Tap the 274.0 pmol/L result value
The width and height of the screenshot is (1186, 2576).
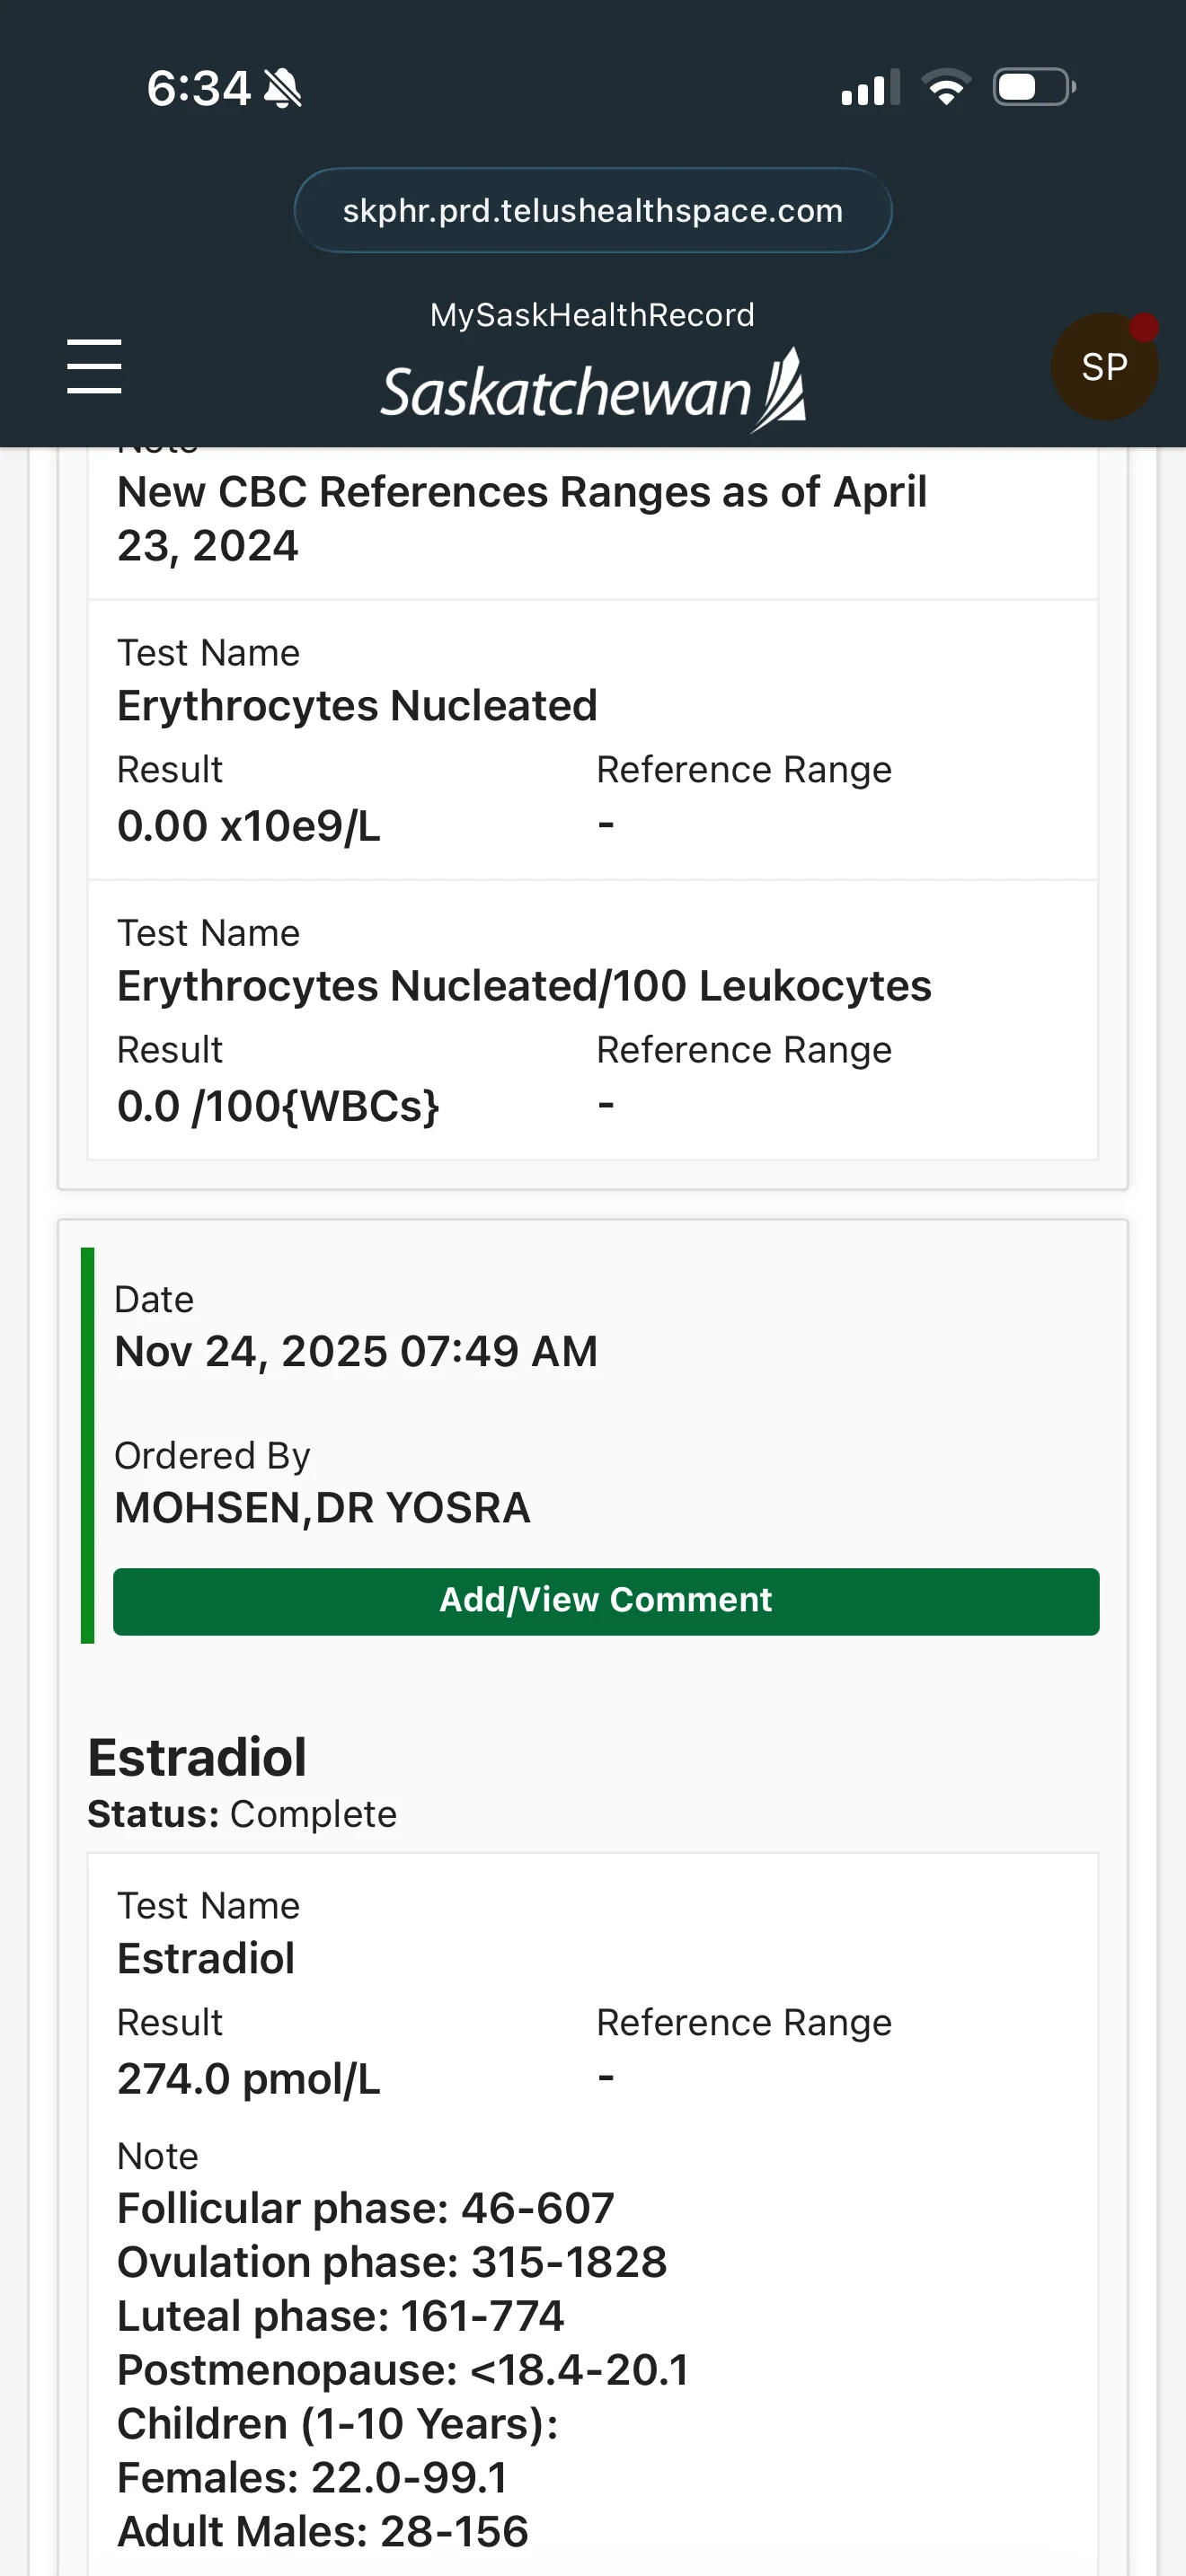coord(249,2079)
